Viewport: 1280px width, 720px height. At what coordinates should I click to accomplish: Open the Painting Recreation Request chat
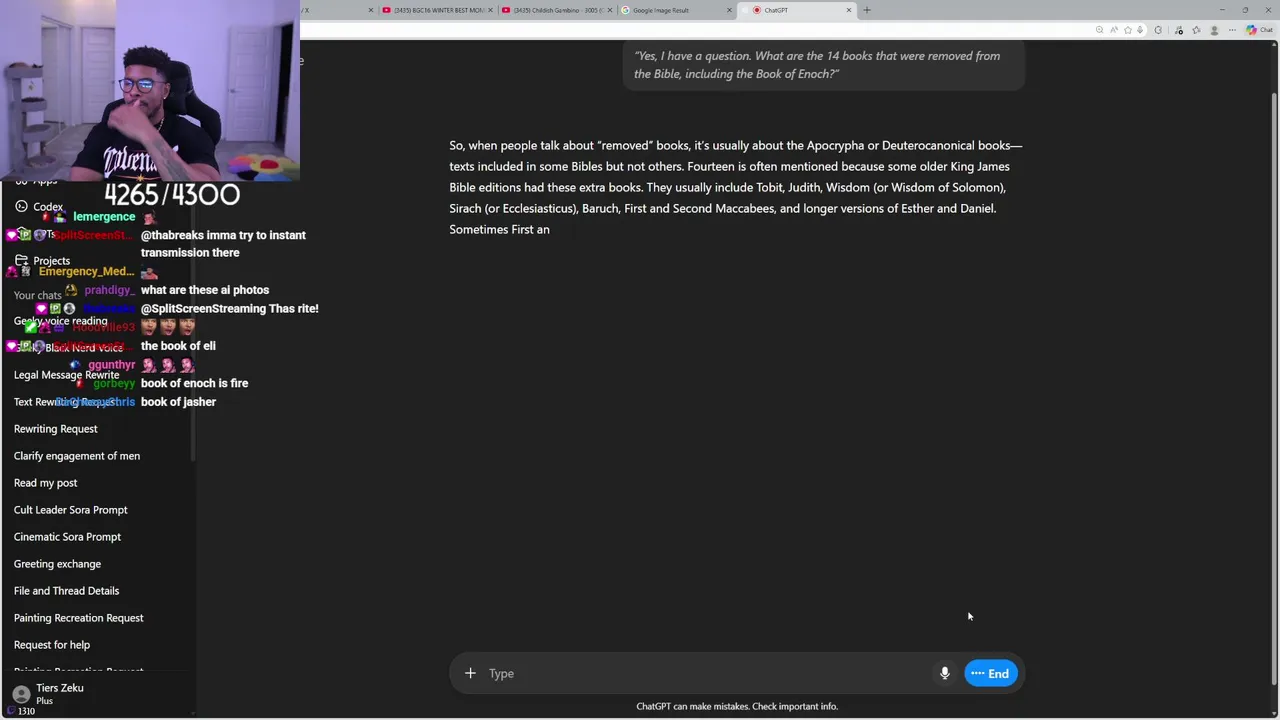(79, 618)
